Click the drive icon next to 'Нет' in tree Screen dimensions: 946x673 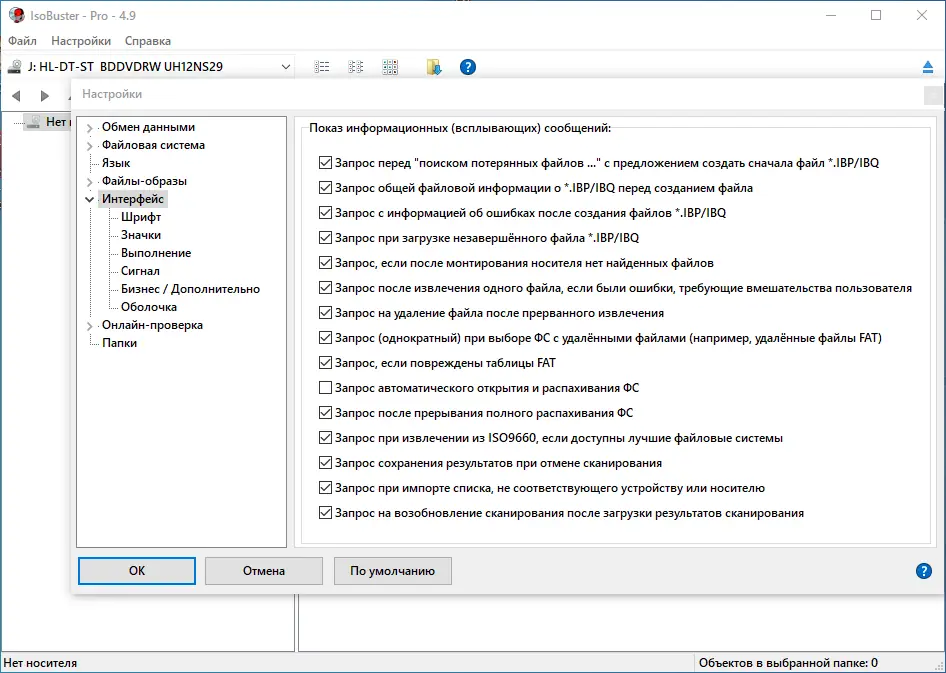(36, 122)
